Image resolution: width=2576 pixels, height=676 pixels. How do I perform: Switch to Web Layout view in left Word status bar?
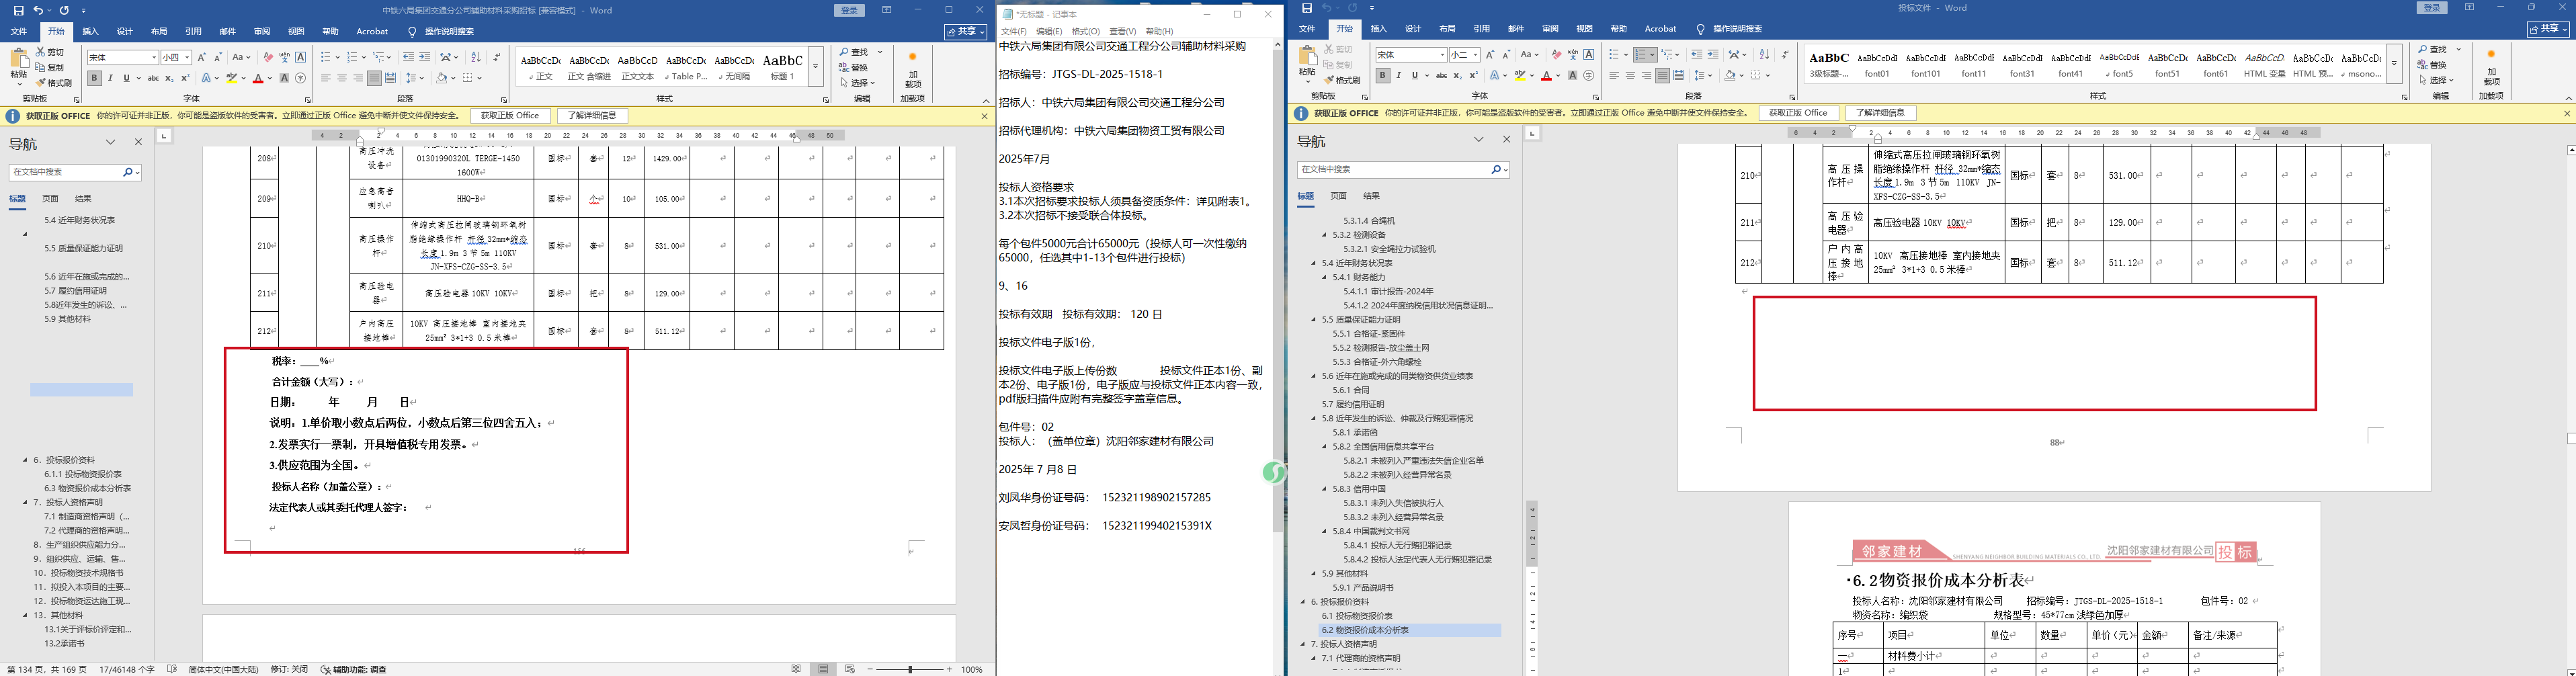click(850, 669)
